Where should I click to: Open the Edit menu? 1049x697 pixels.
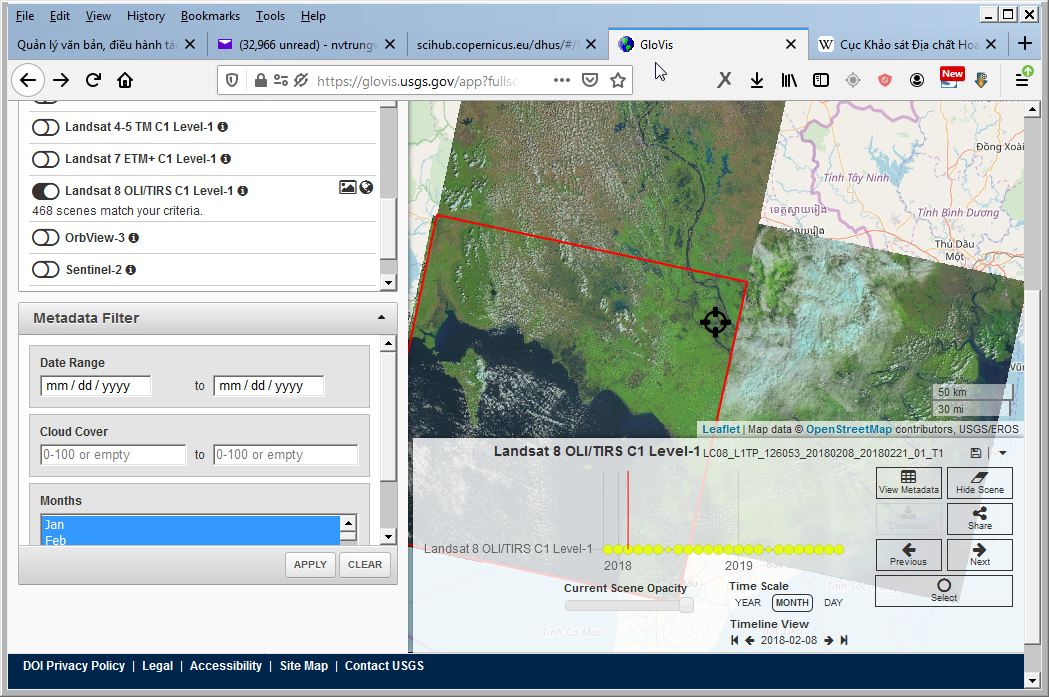tap(60, 15)
